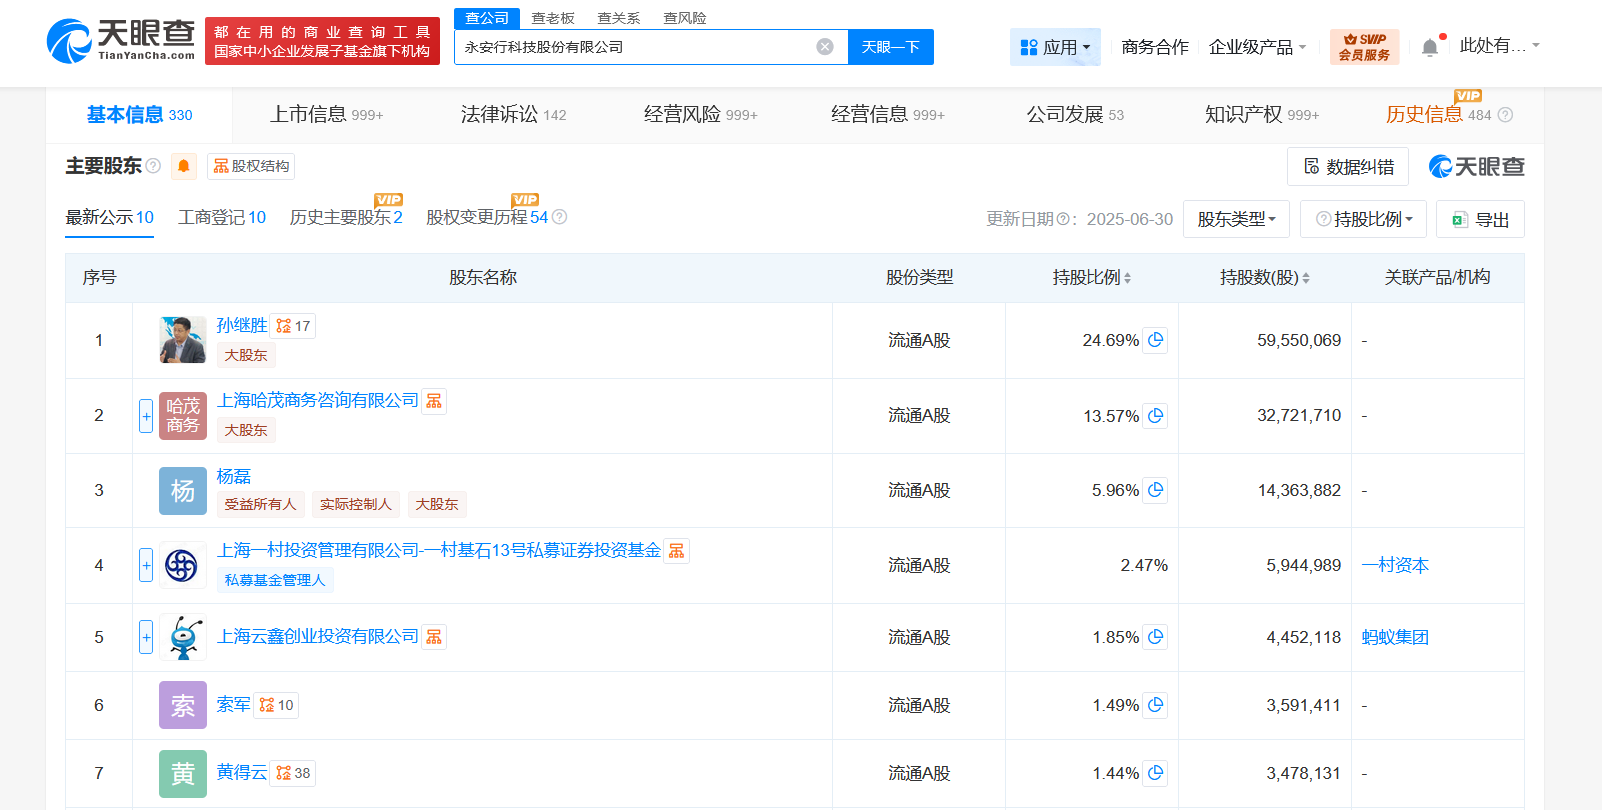The height and width of the screenshot is (810, 1602).
Task: Open the notification bell in the header
Action: tap(1430, 47)
